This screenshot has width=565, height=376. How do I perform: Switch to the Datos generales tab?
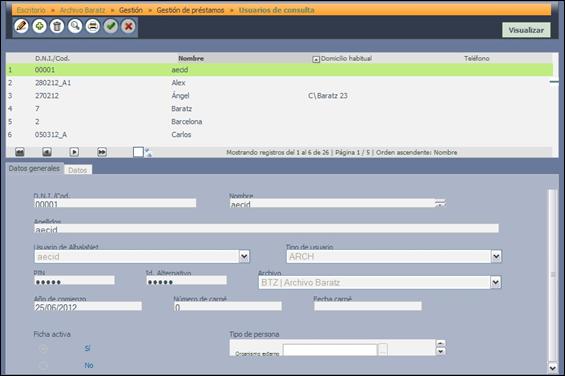tap(34, 168)
